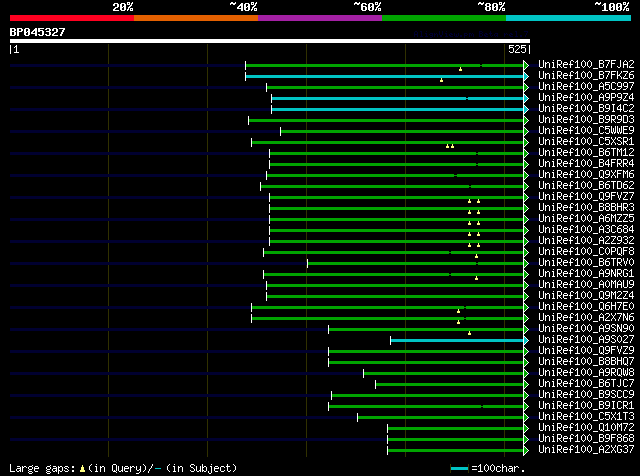Select the white BP045327 query sequence bar
Image resolution: width=640 pixels, height=476 pixels.
[270, 41]
